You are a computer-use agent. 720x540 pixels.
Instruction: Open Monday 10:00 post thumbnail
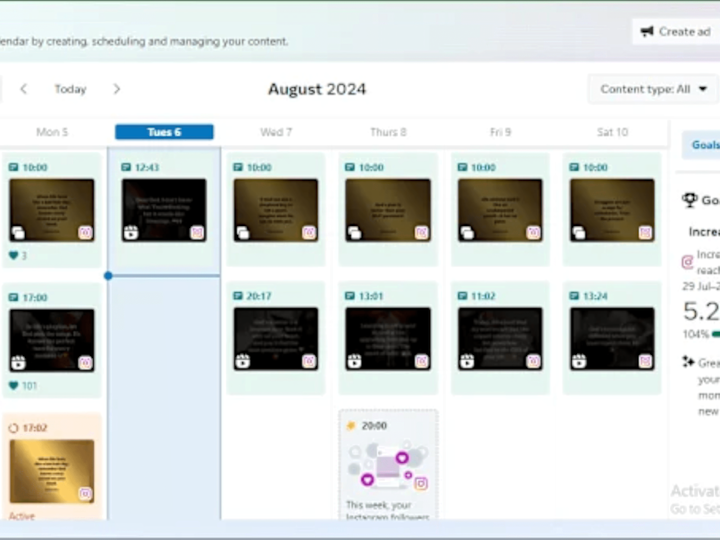[x=52, y=210]
